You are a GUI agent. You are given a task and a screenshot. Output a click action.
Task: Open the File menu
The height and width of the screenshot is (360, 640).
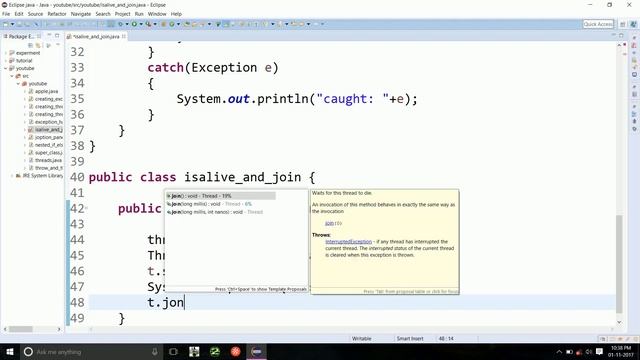pyautogui.click(x=6, y=14)
